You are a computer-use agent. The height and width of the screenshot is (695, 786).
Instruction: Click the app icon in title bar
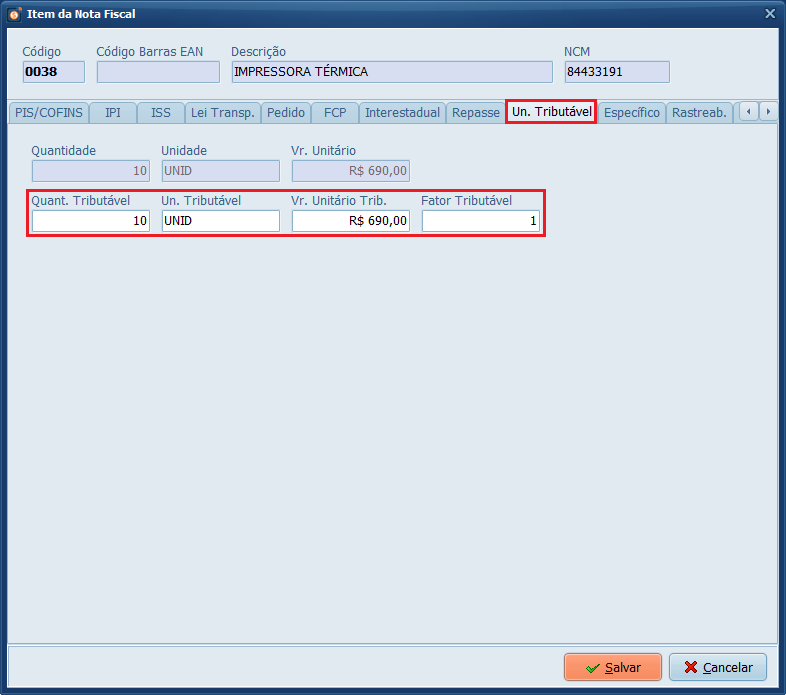[x=14, y=14]
